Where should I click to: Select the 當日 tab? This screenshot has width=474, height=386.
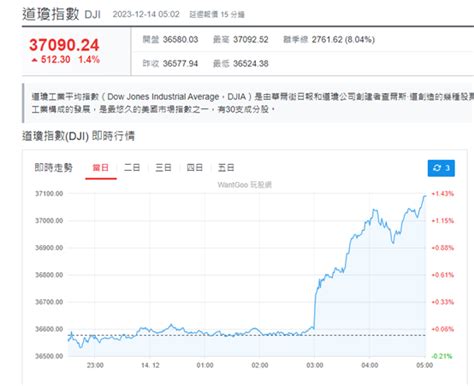tap(101, 168)
